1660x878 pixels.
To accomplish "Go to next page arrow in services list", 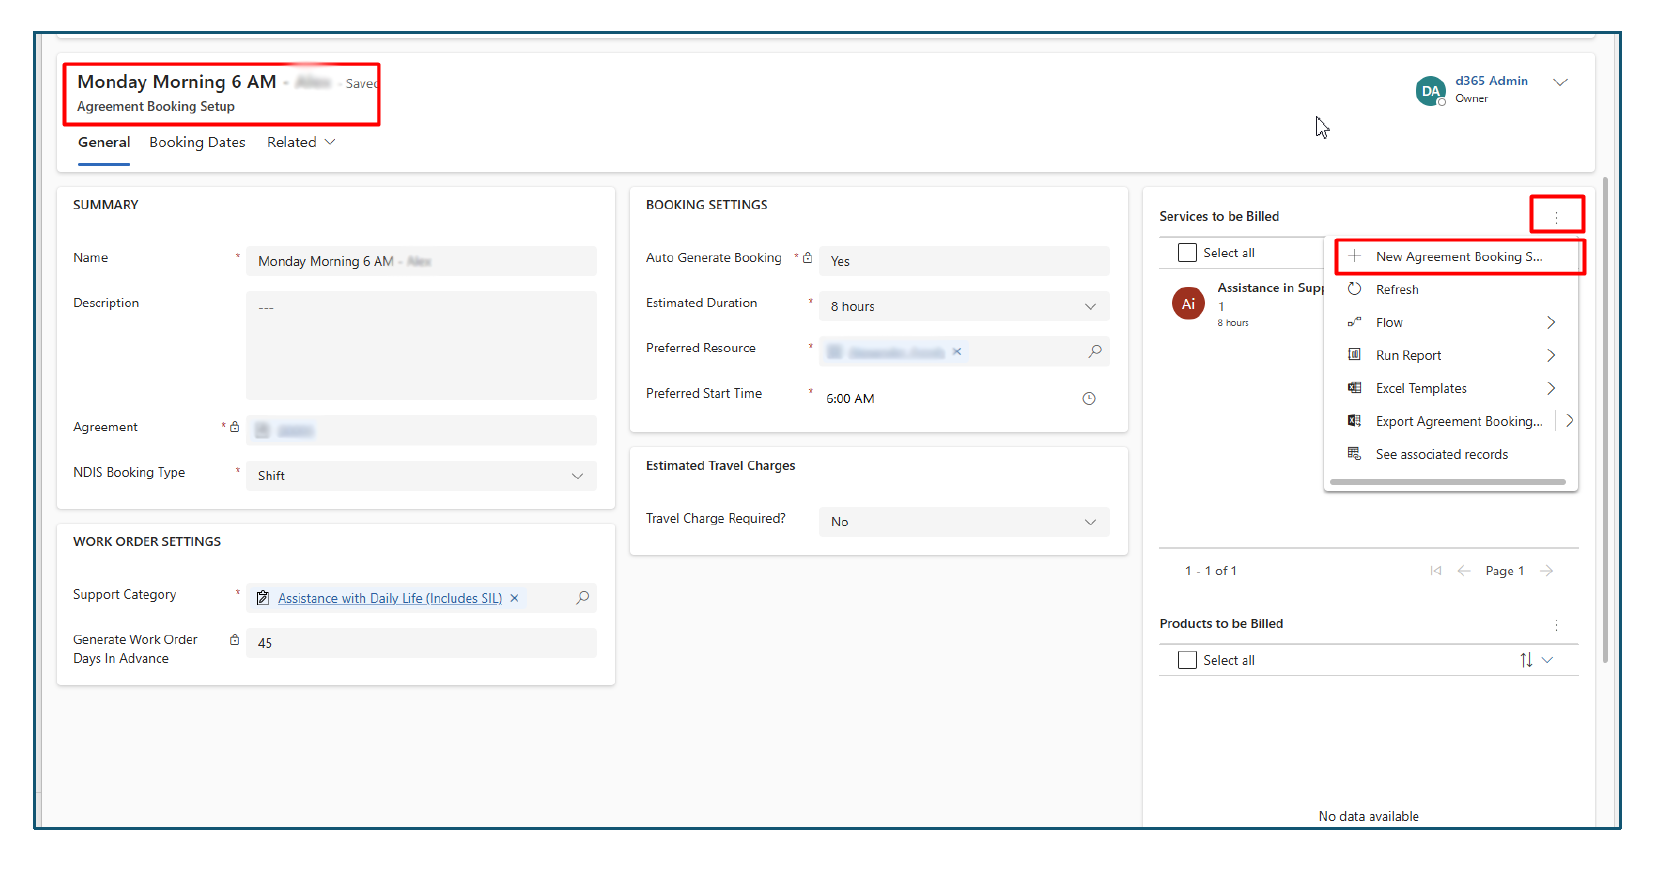I will point(1547,571).
